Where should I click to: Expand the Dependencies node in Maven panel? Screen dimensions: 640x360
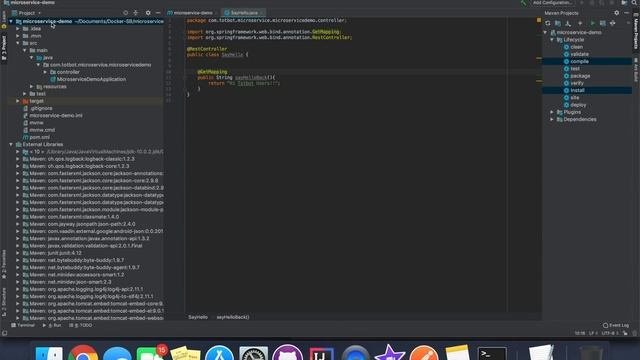click(x=552, y=120)
